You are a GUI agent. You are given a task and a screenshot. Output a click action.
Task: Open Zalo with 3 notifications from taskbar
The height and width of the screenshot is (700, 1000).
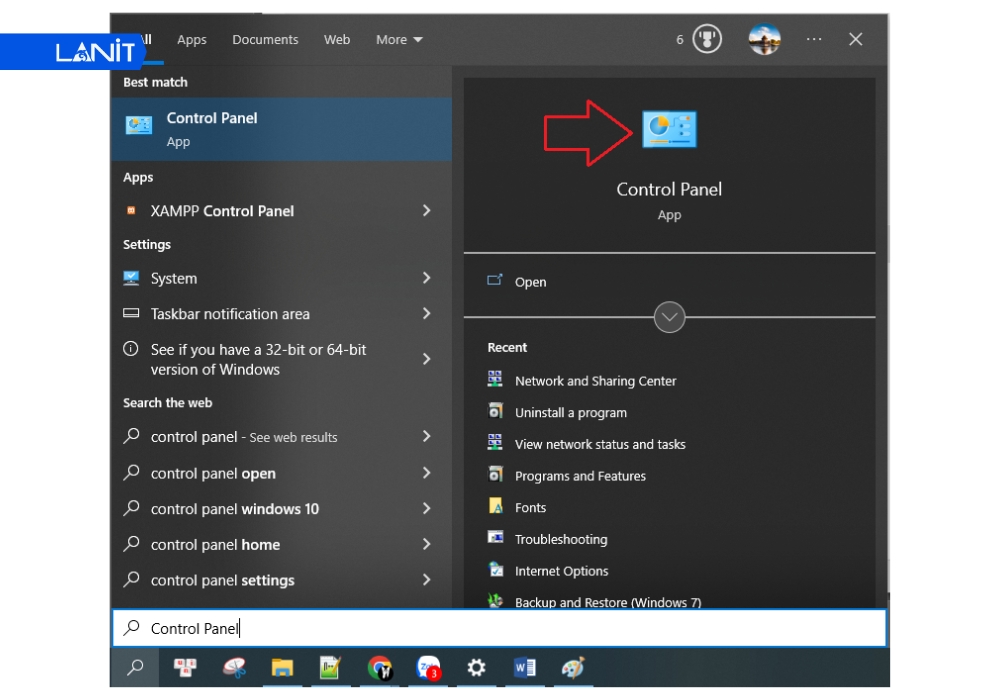pos(429,667)
